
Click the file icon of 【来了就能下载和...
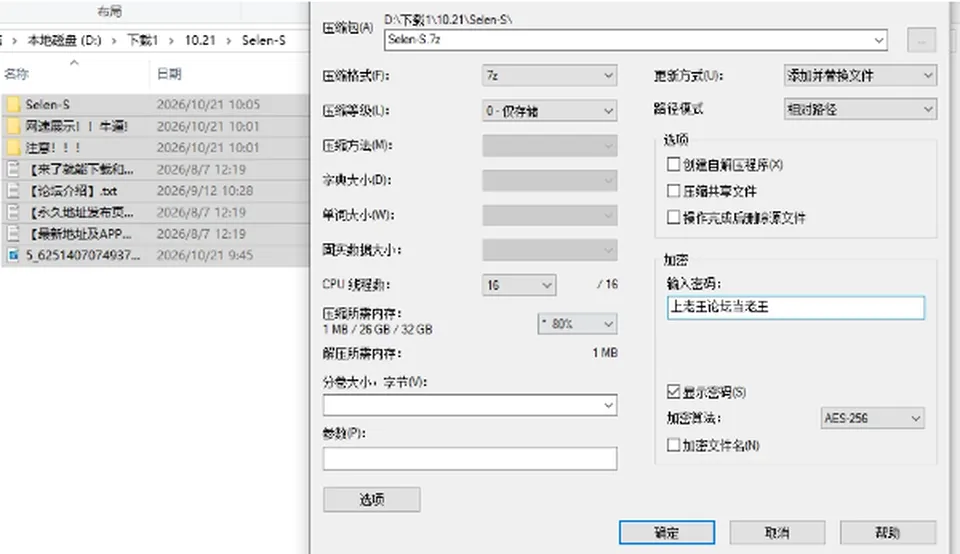tap(13, 170)
